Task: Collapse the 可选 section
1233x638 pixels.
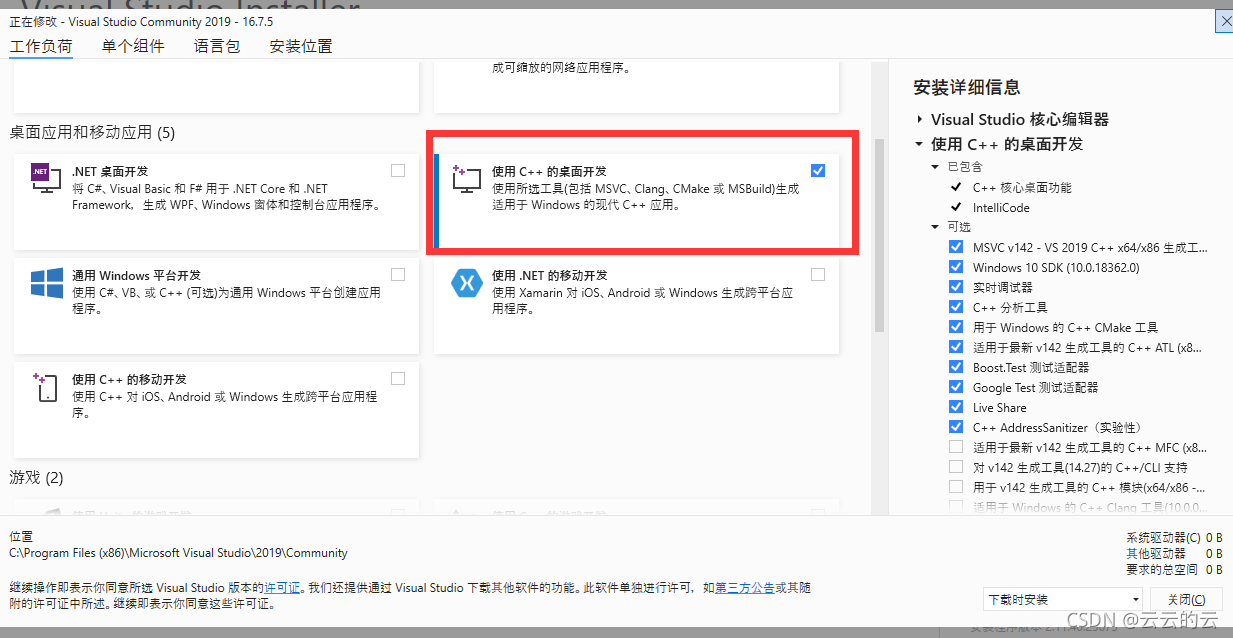Action: [935, 227]
